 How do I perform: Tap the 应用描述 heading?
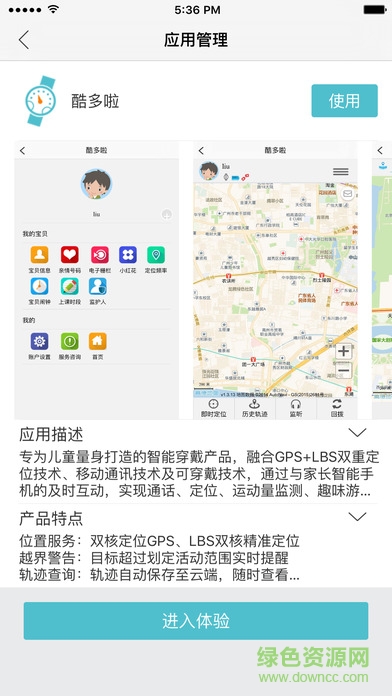[51, 434]
